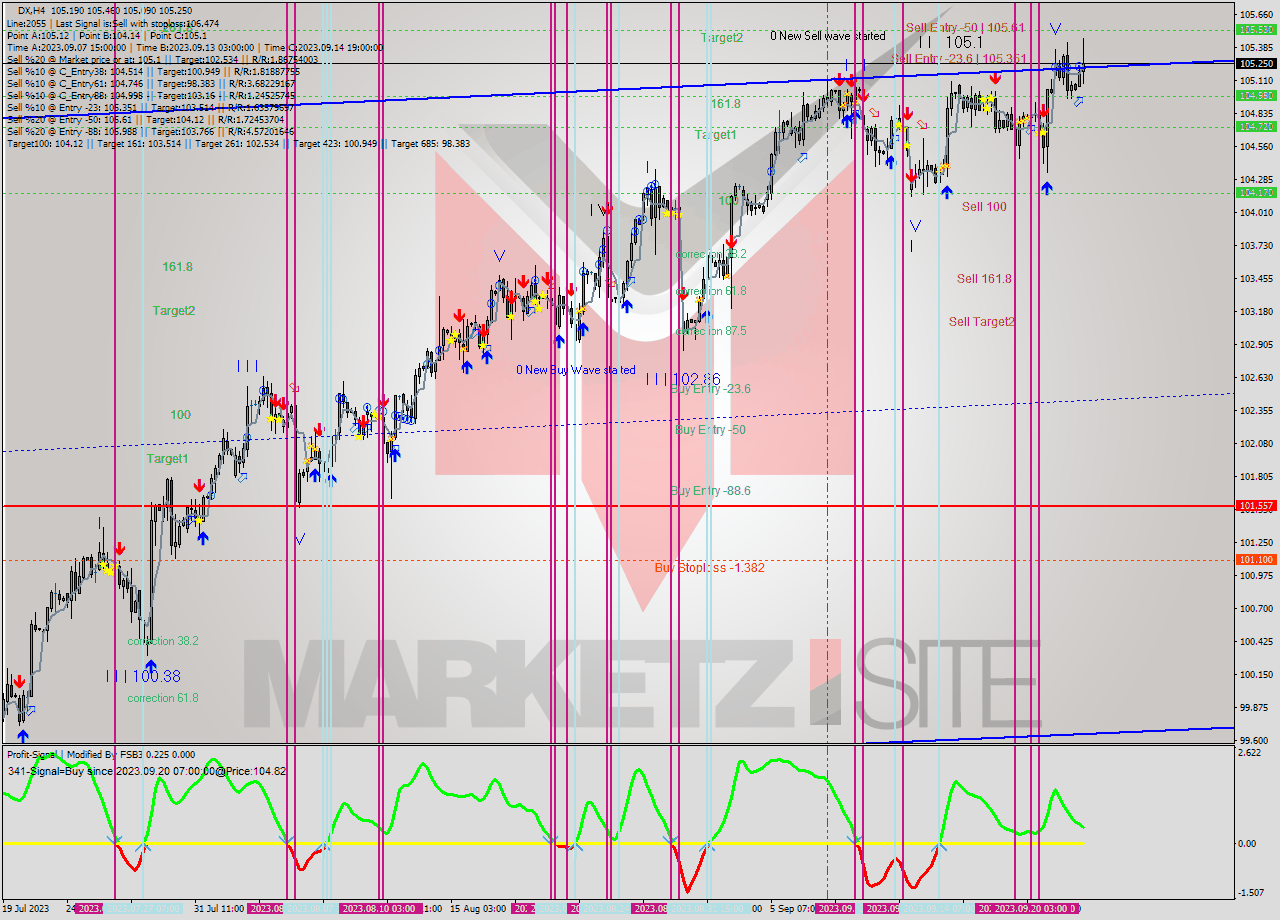1280x920 pixels.
Task: Click the green 'Target1' label on the left
Action: (167, 459)
